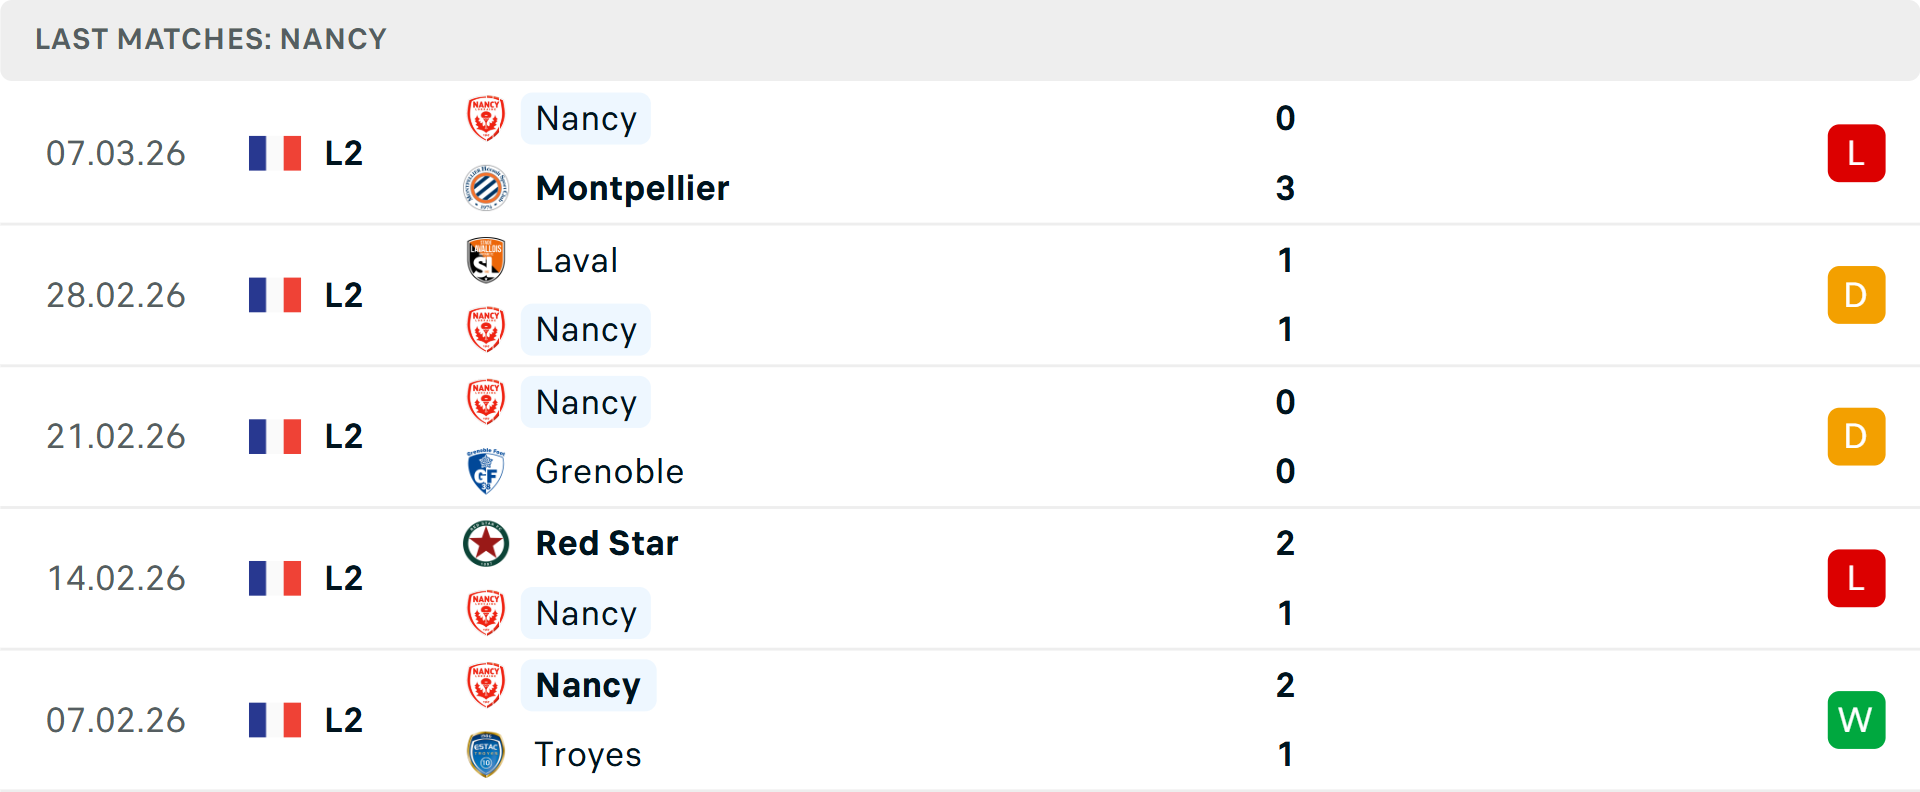The height and width of the screenshot is (792, 1920).
Task: Open the Montpellier team link
Action: tap(632, 188)
